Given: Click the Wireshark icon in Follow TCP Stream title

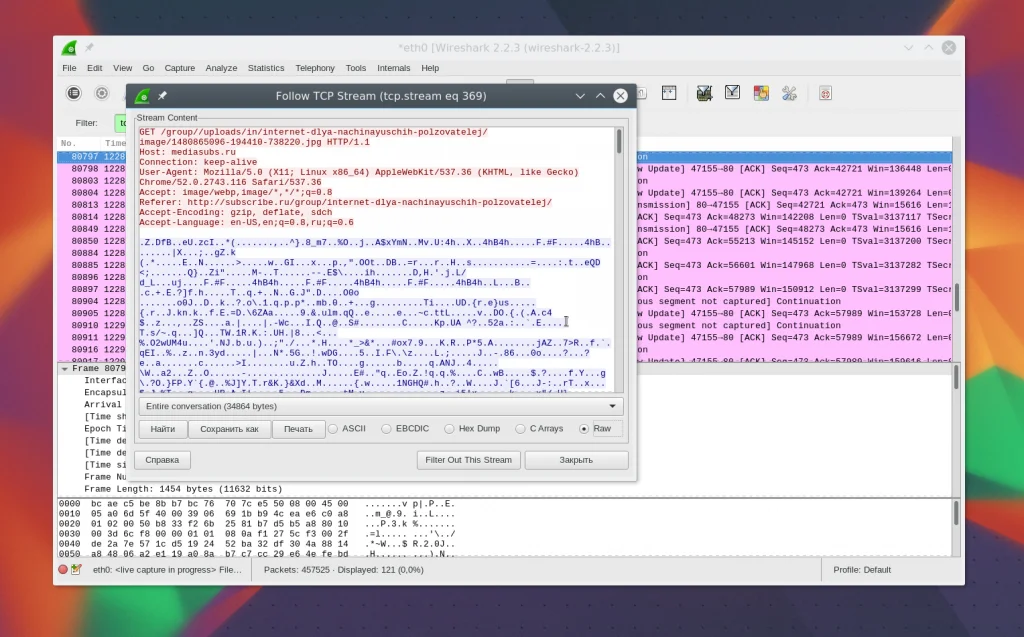Looking at the screenshot, I should click(x=142, y=96).
